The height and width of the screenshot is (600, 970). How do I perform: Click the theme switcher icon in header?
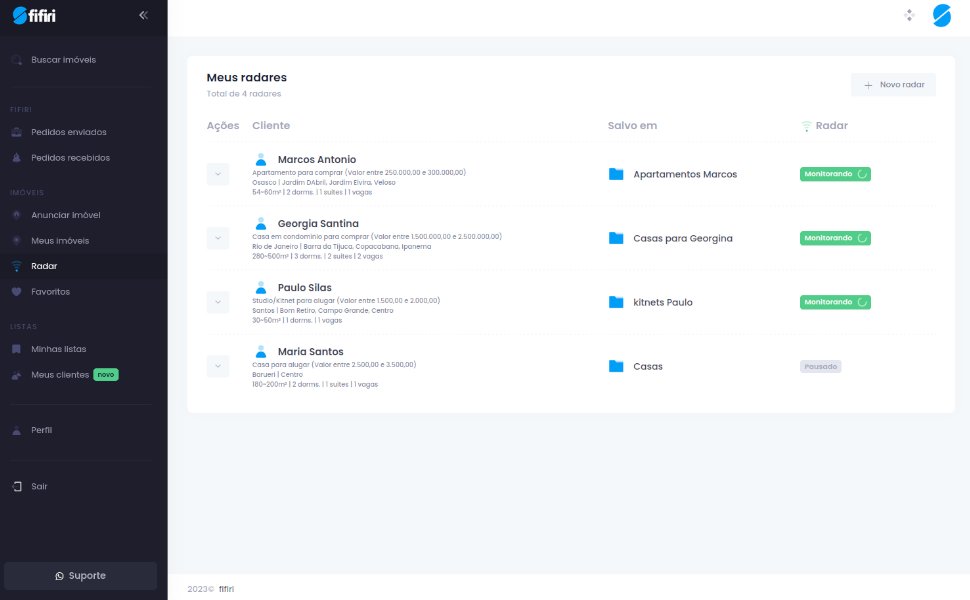point(909,15)
